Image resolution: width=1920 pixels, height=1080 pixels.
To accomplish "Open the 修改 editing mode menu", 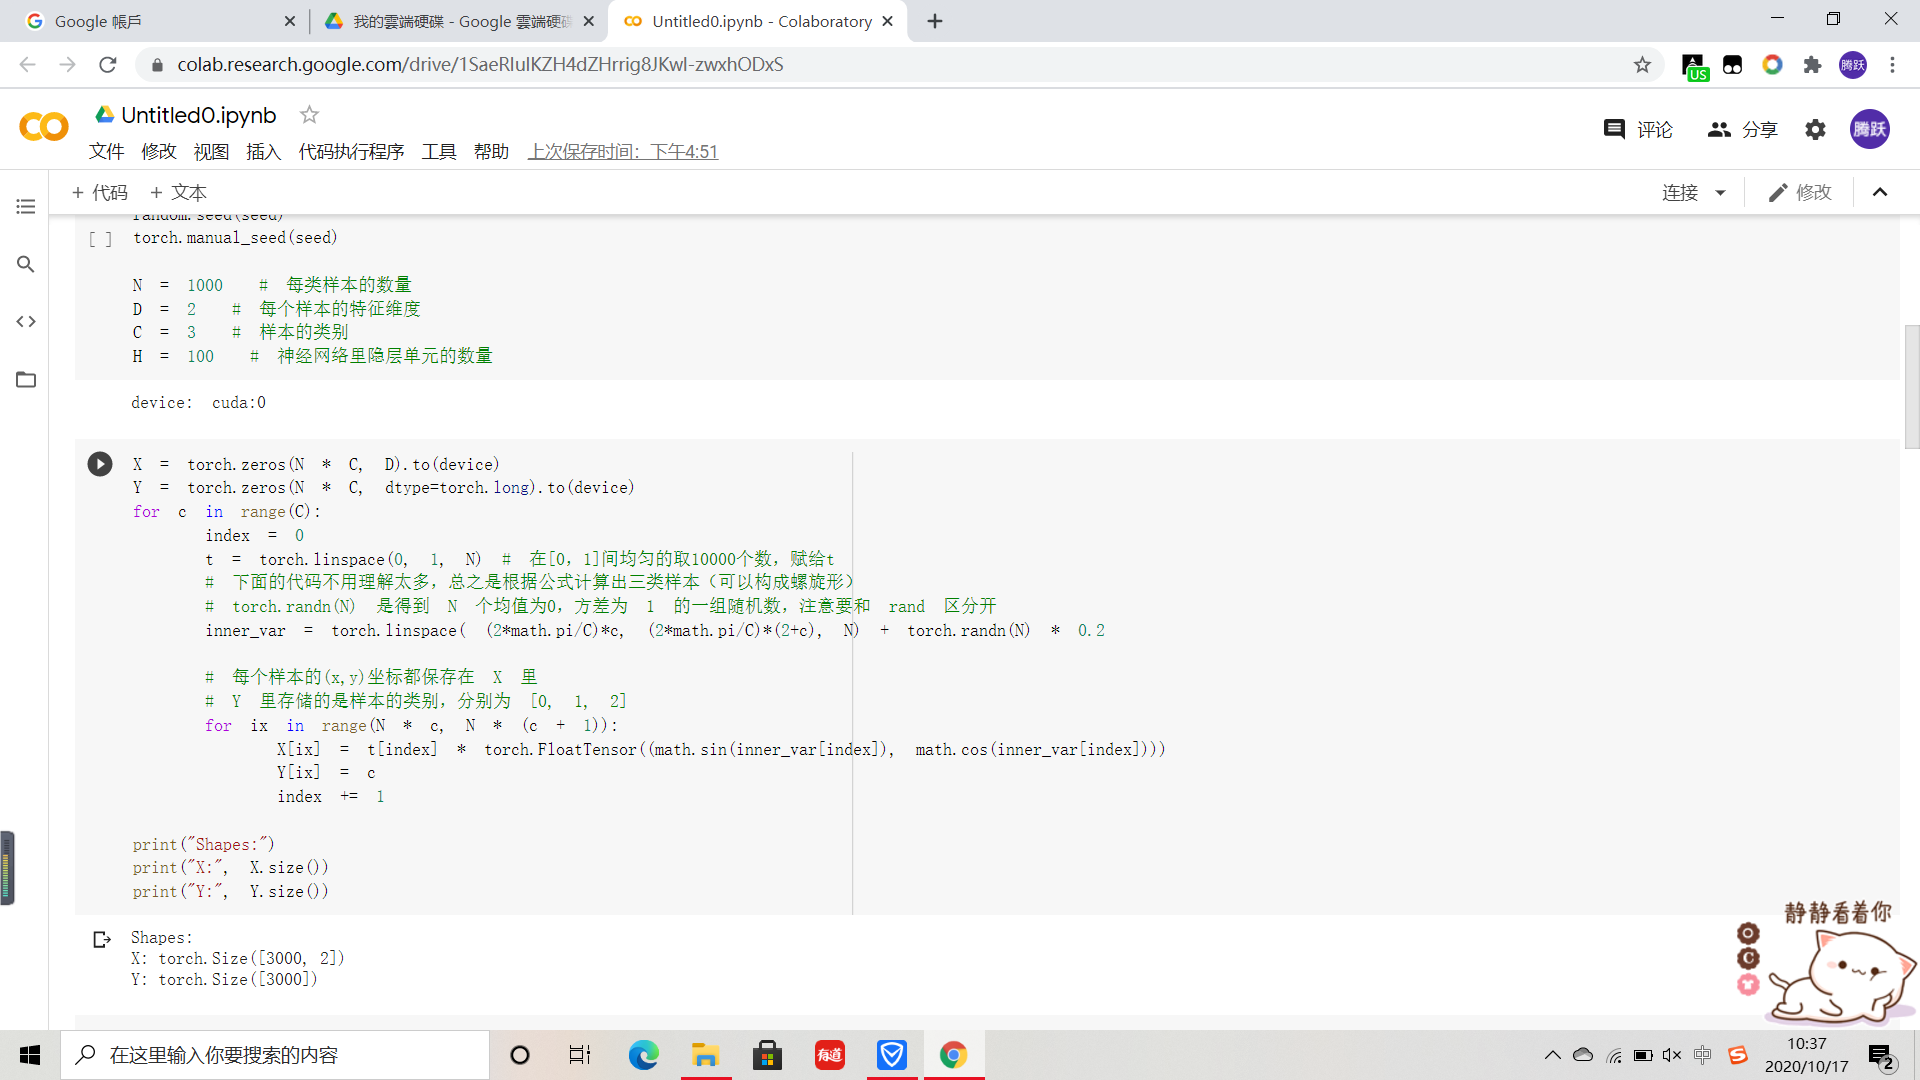I will tap(1800, 193).
